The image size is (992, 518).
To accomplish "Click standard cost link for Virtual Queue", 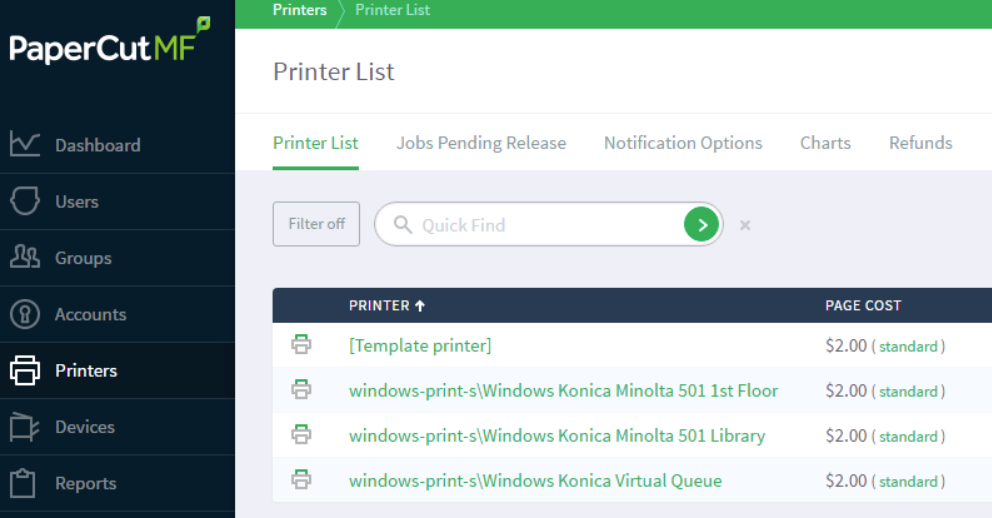I will point(908,481).
